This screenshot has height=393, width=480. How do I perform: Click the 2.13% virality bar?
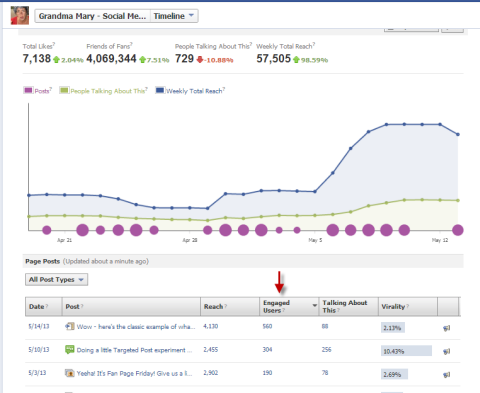click(x=393, y=328)
